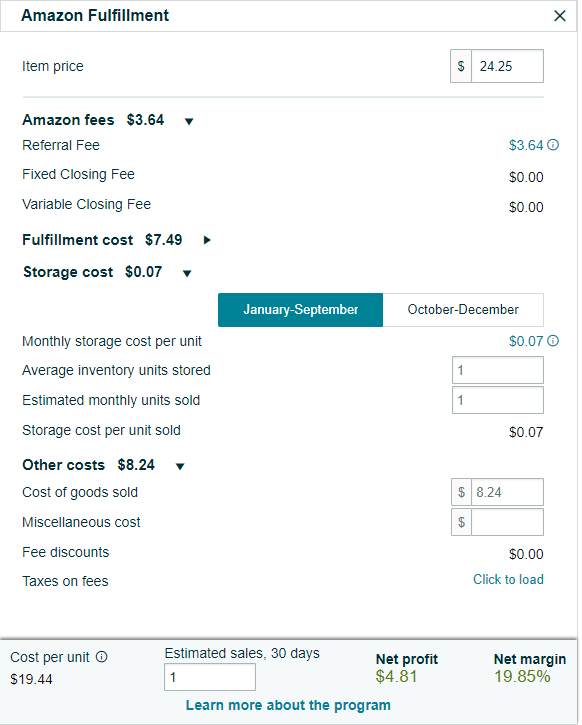Collapse the Amazon fees section
The image size is (582, 725).
click(x=189, y=122)
